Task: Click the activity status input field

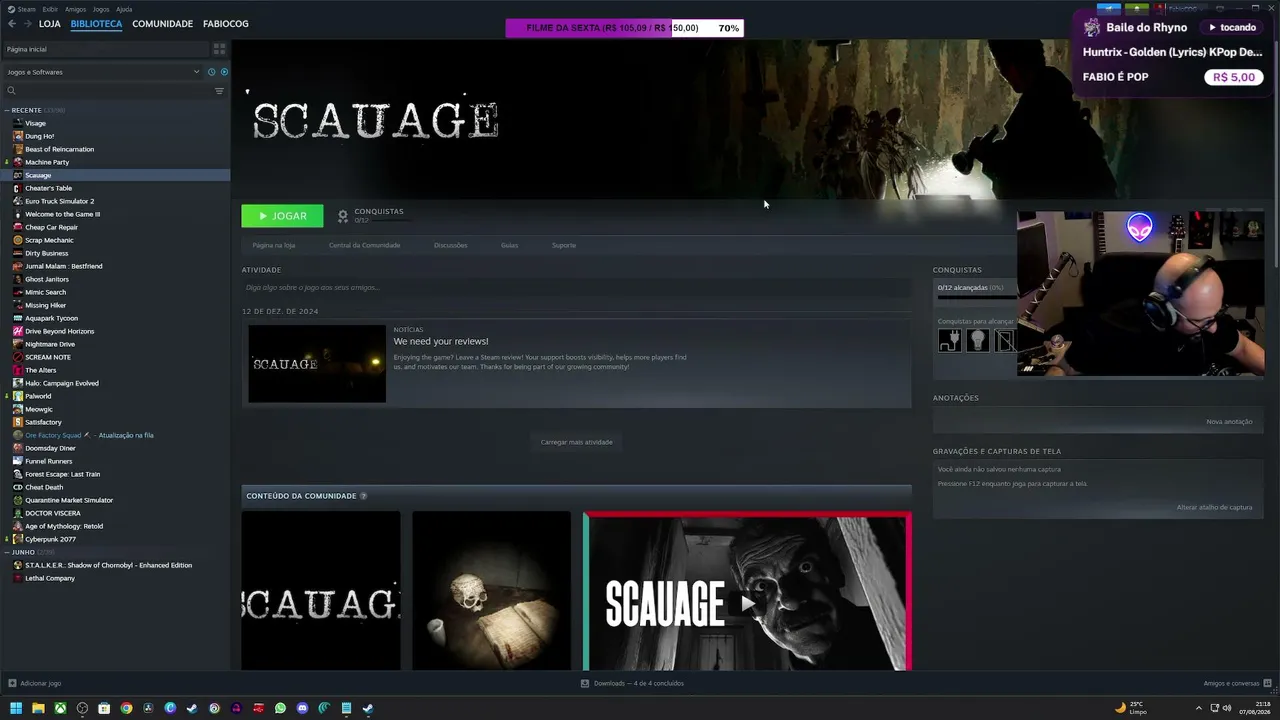Action: [x=576, y=288]
